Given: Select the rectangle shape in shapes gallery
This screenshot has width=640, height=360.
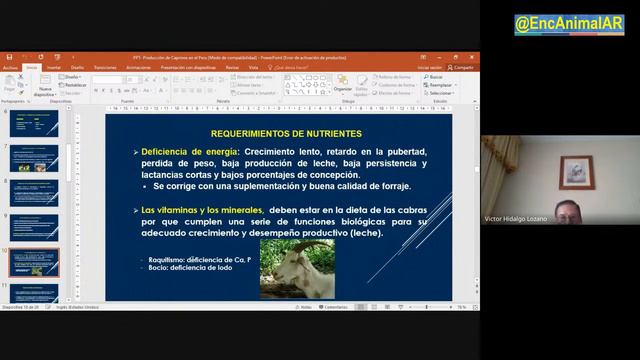Looking at the screenshot, I should 309,77.
